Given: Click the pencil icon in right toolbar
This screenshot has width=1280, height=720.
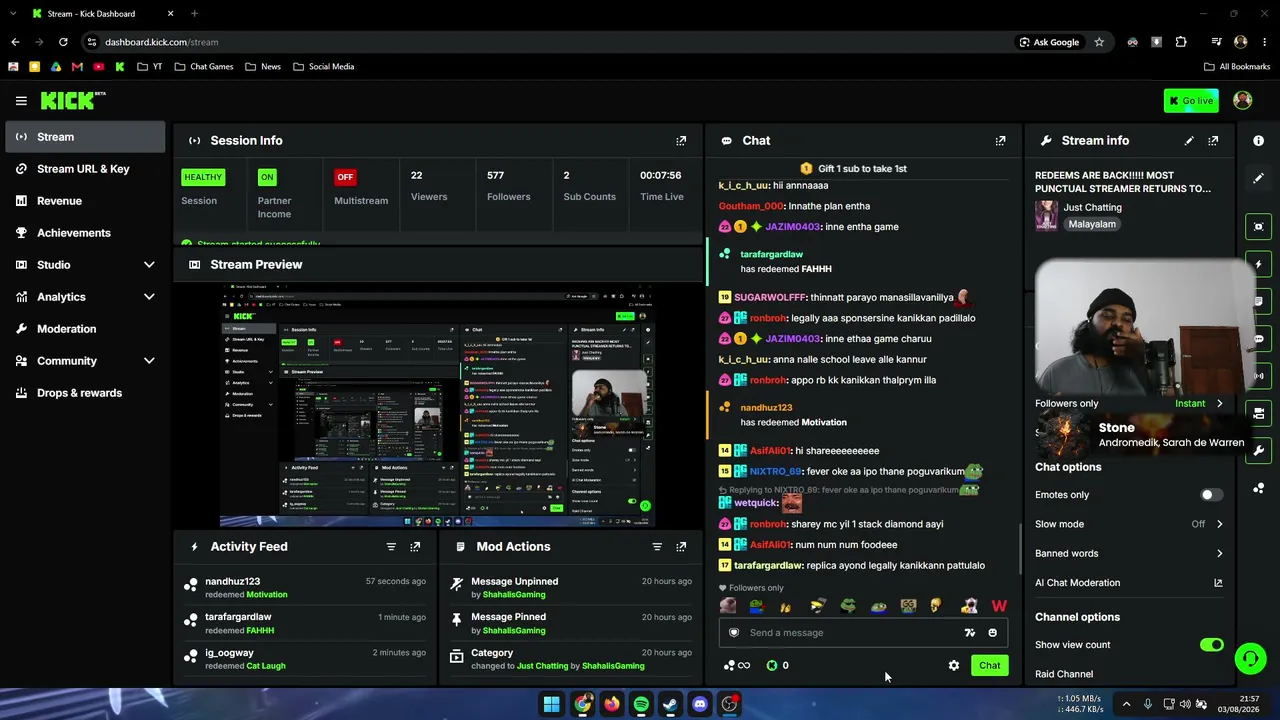Looking at the screenshot, I should (x=1258, y=178).
